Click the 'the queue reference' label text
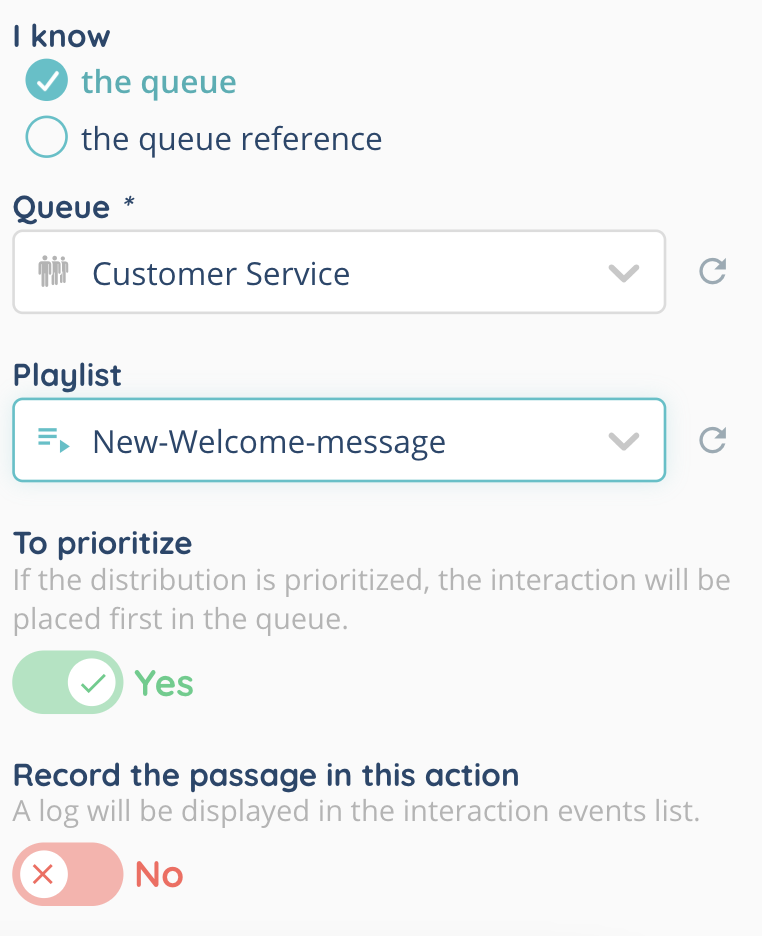Screen dimensions: 762x936 point(231,138)
